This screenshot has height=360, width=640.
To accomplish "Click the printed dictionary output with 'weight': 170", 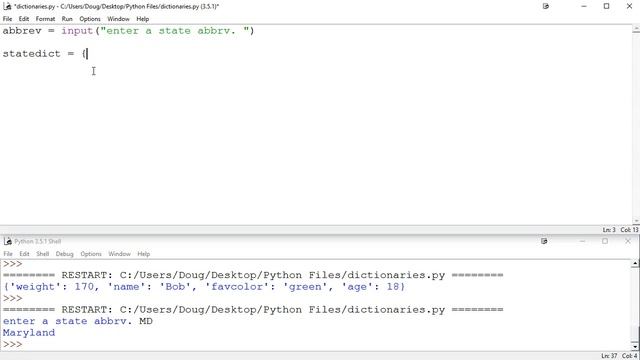I will [204, 287].
